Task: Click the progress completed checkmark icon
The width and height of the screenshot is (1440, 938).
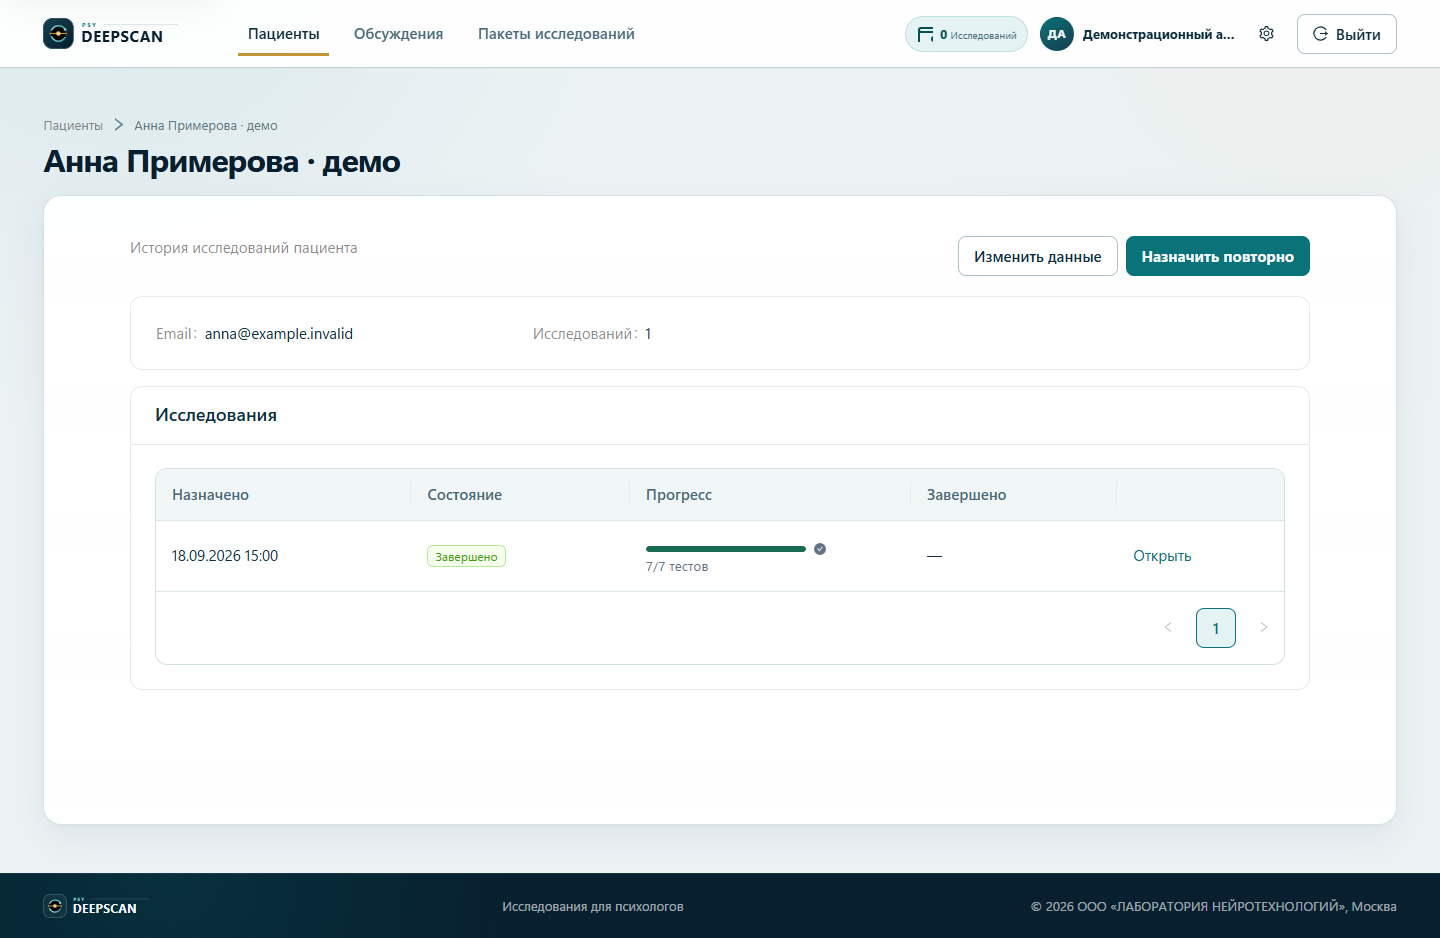Action: pos(820,549)
